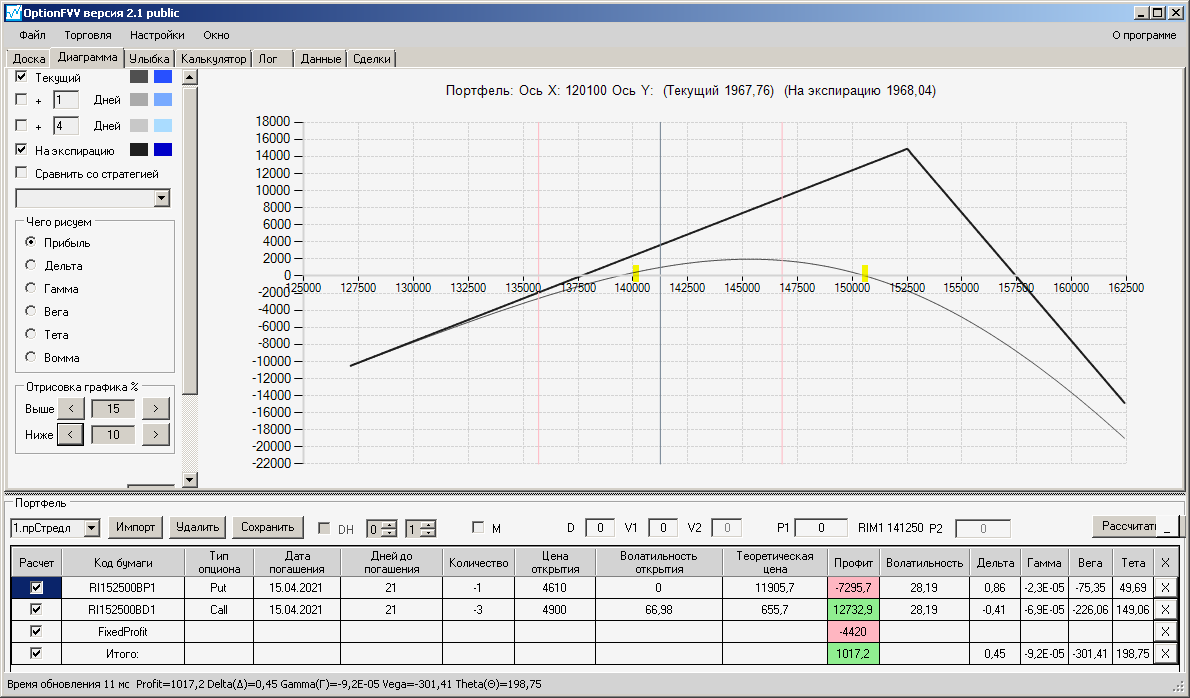Image resolution: width=1190 pixels, height=698 pixels.
Task: Click the blue Текущий color swatch
Action: point(163,77)
